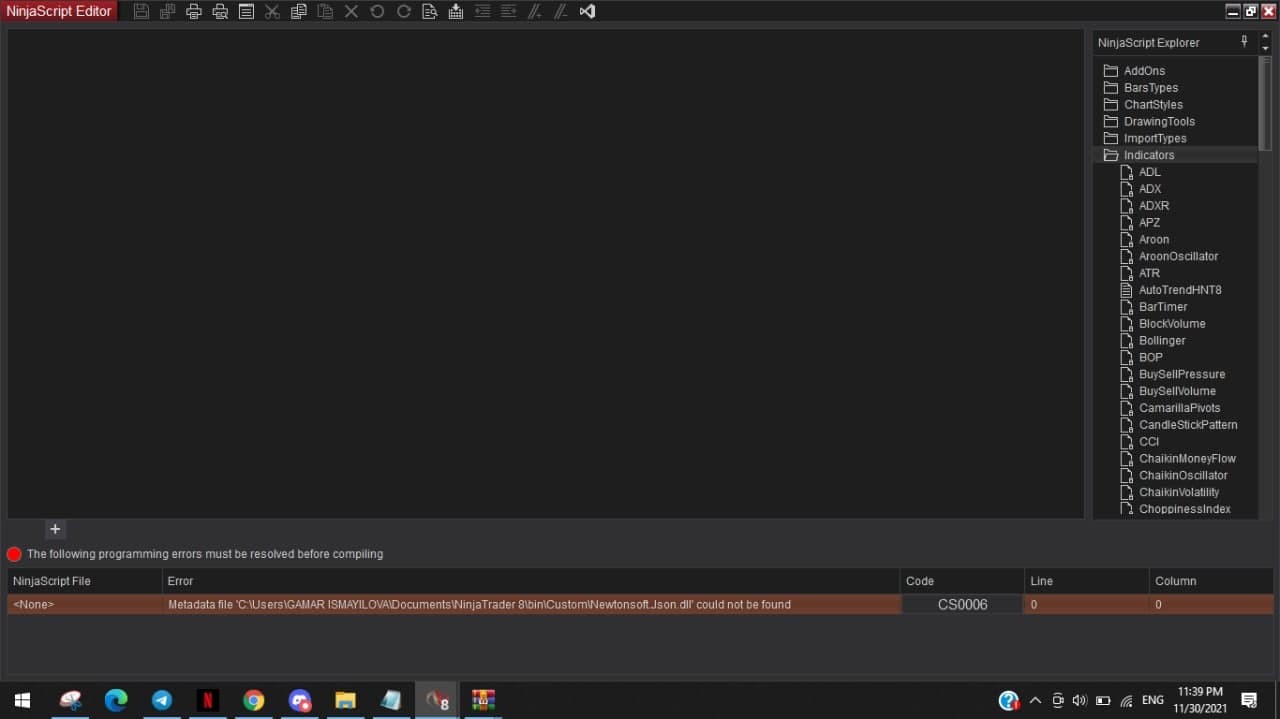The width and height of the screenshot is (1280, 719).
Task: Open the ChaikinMoneyFlow indicator file
Action: pos(1178,459)
